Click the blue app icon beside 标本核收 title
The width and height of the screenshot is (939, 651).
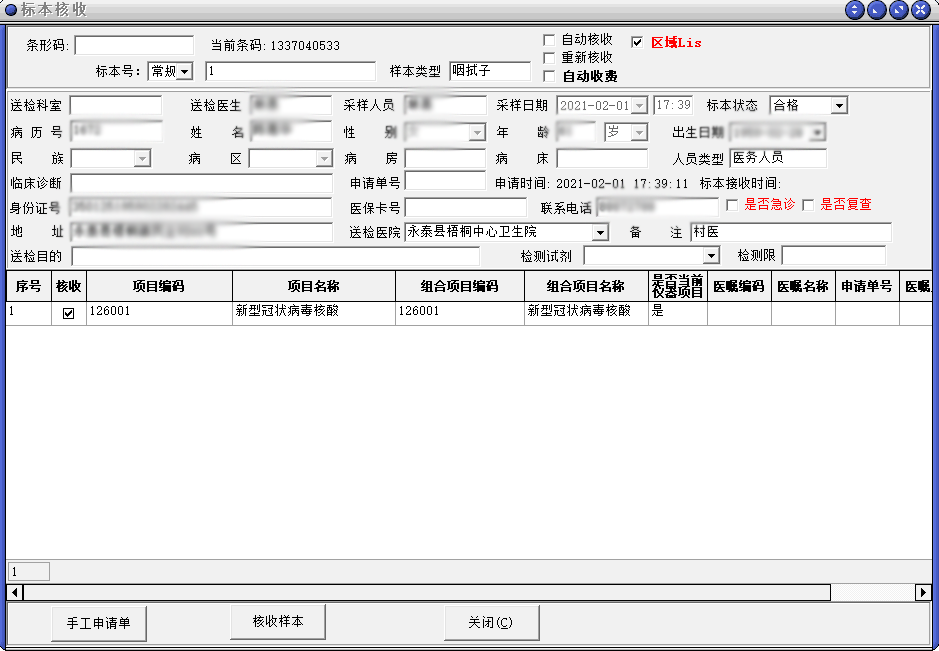click(11, 10)
